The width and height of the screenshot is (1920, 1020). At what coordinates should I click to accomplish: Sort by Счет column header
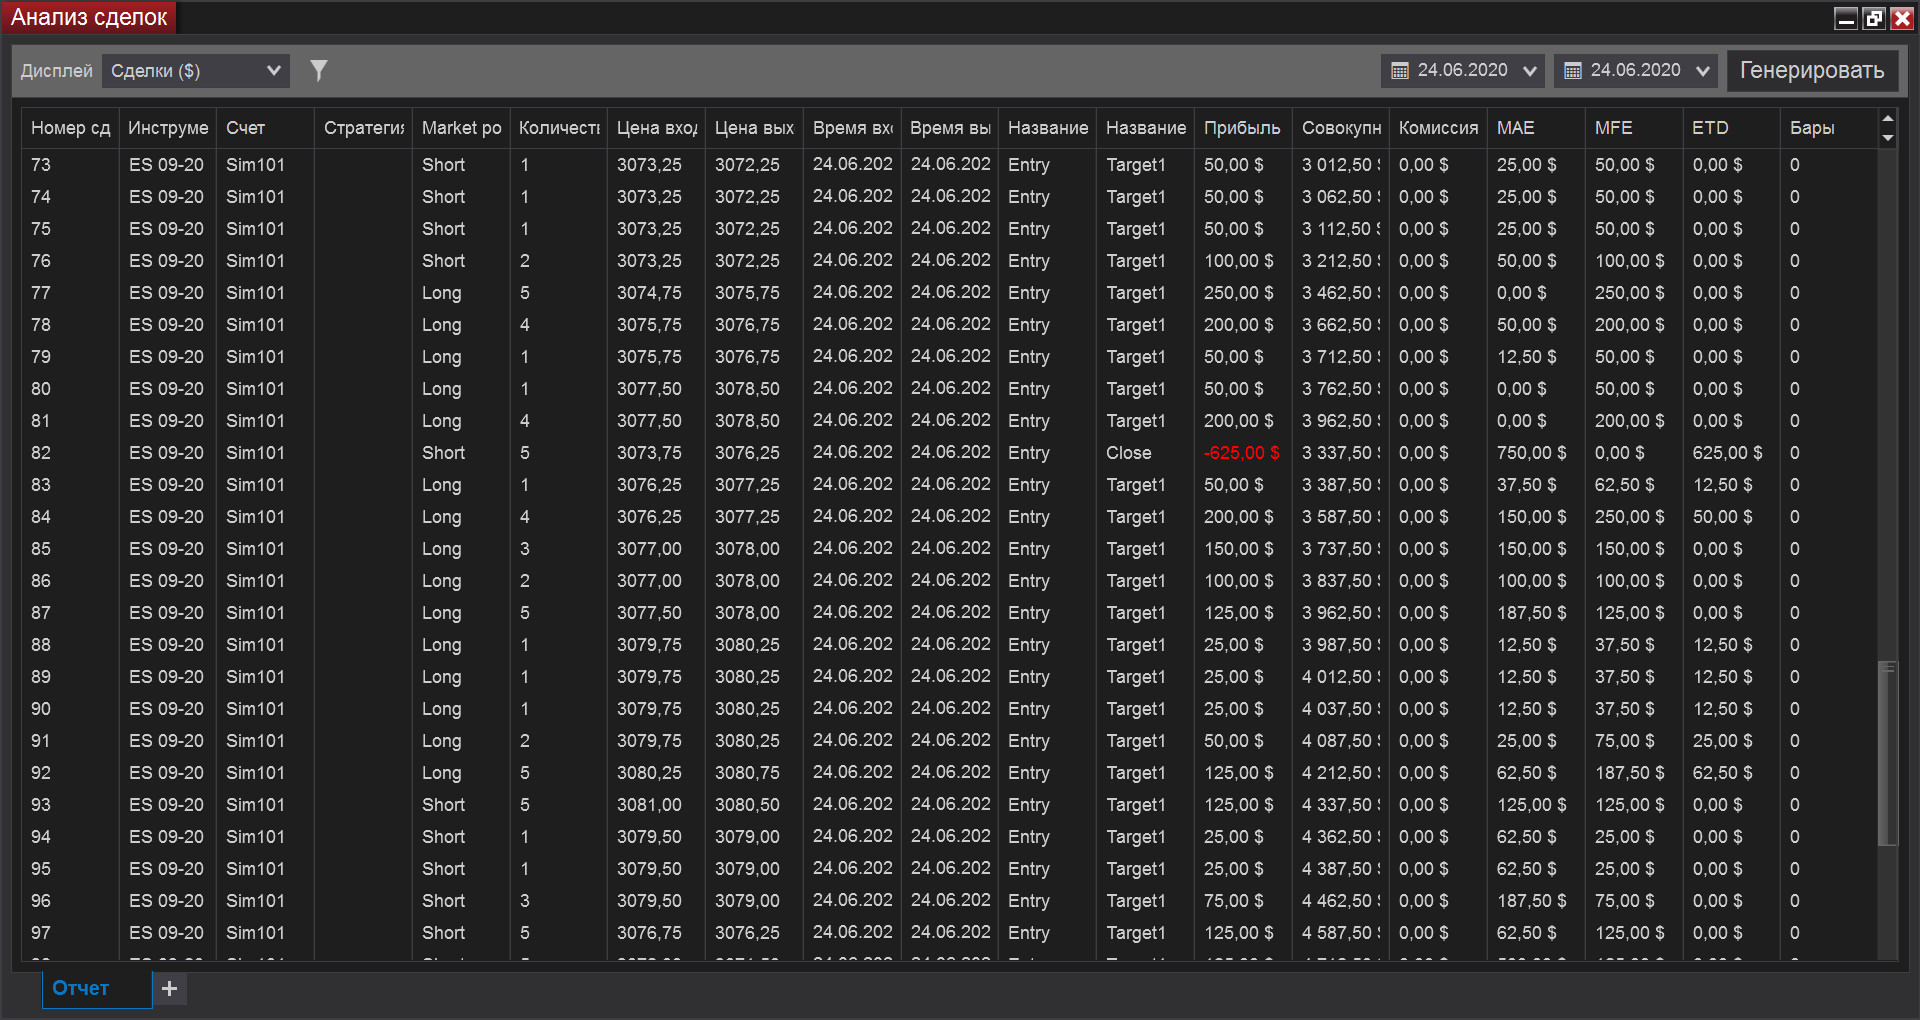click(266, 128)
